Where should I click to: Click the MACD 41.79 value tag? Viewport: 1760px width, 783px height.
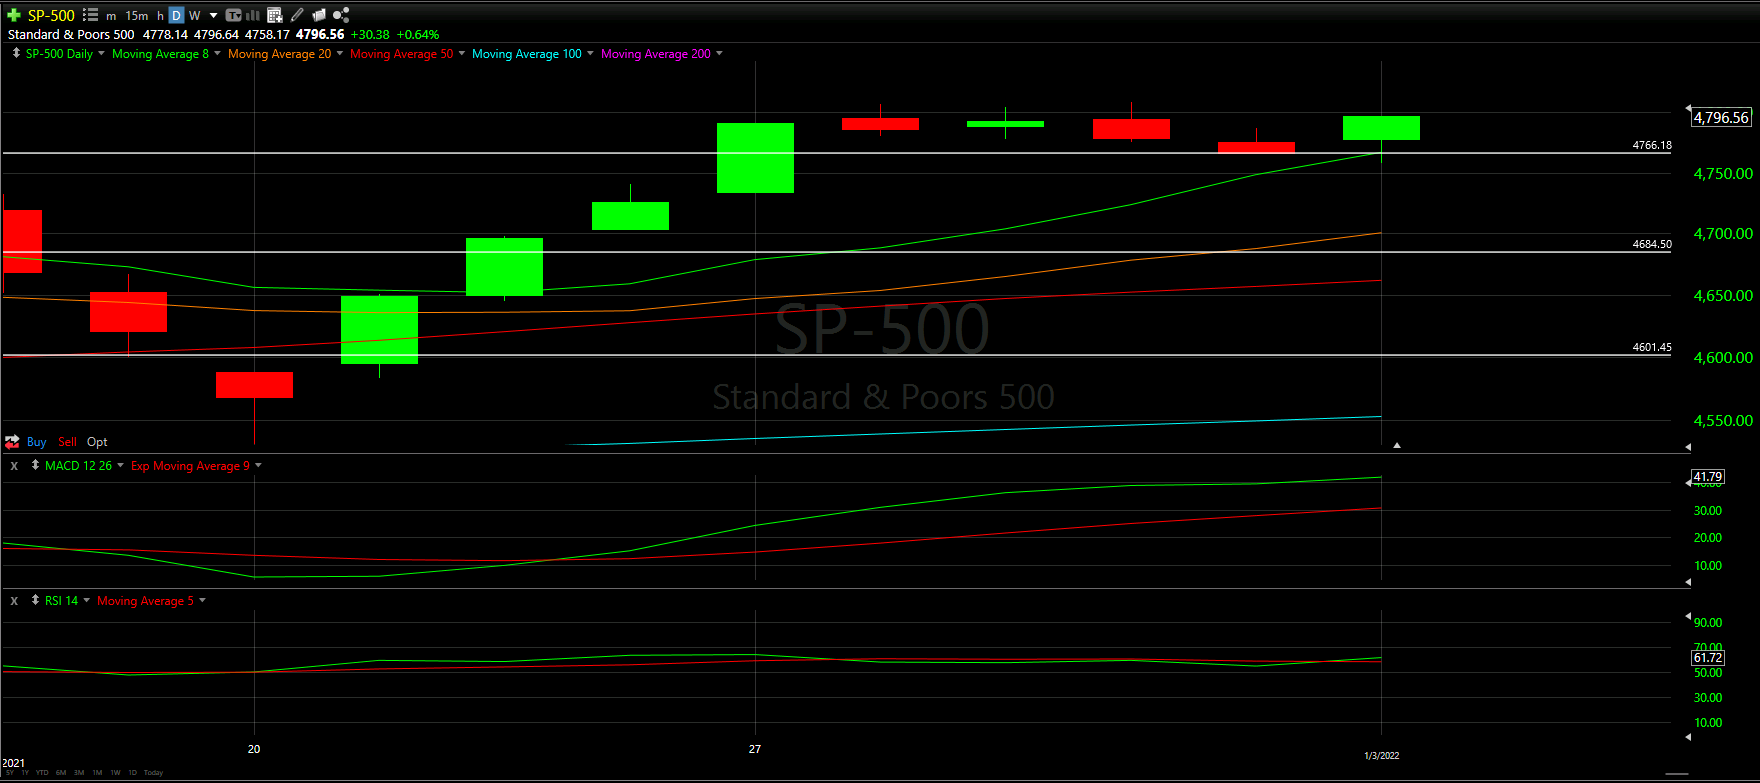click(1708, 476)
